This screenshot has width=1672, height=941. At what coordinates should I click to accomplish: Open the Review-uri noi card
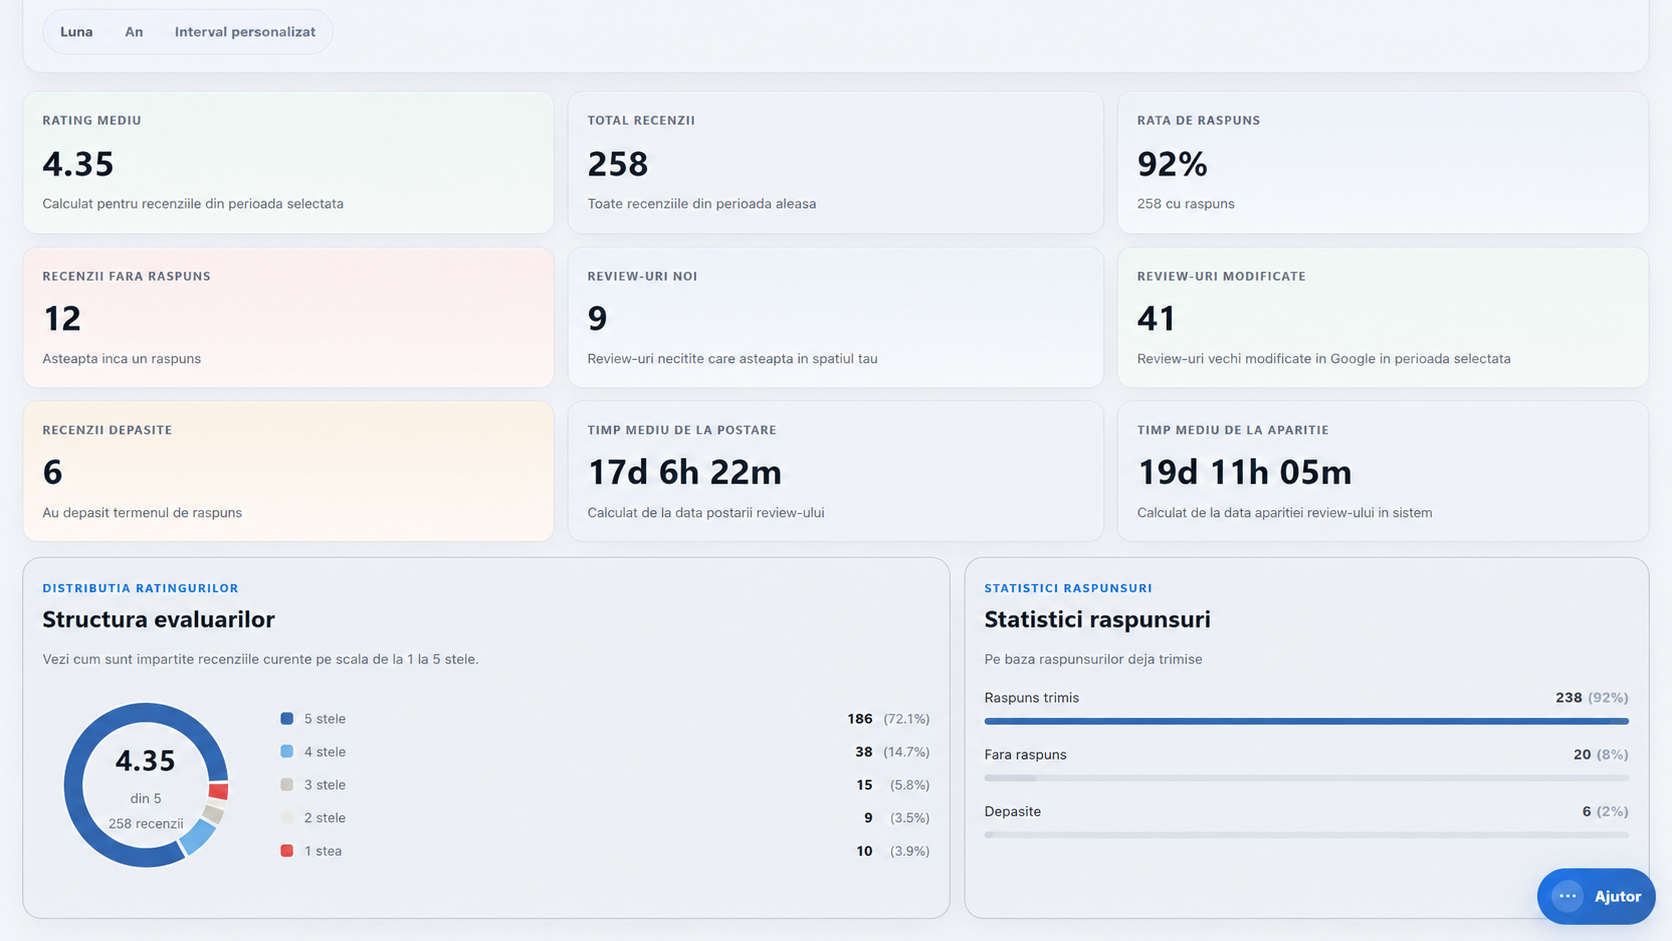tap(835, 318)
